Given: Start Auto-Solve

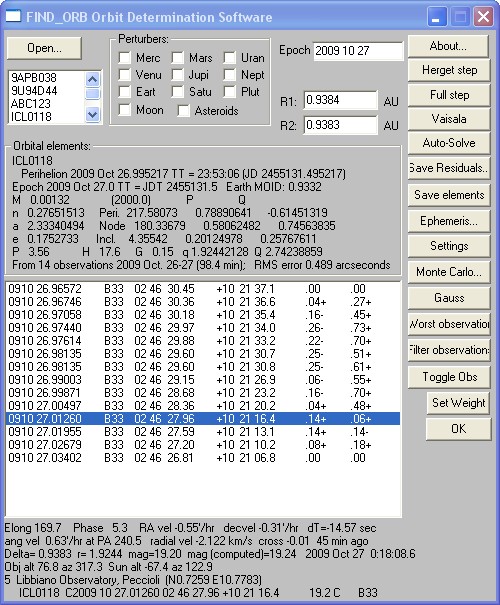Looking at the screenshot, I should tap(449, 143).
